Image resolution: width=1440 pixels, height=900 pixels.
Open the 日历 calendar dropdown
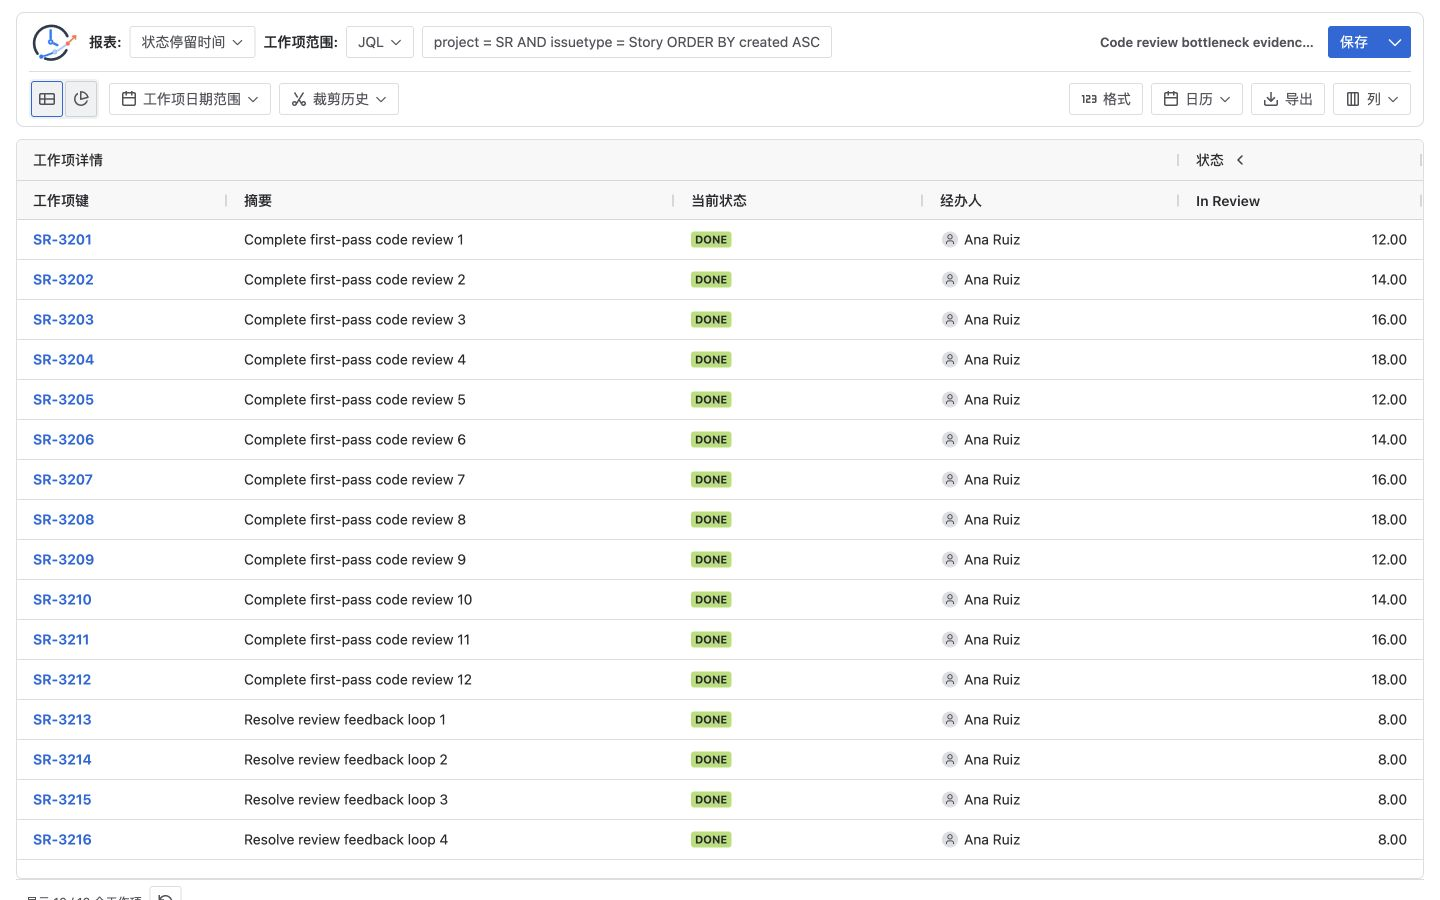point(1197,99)
